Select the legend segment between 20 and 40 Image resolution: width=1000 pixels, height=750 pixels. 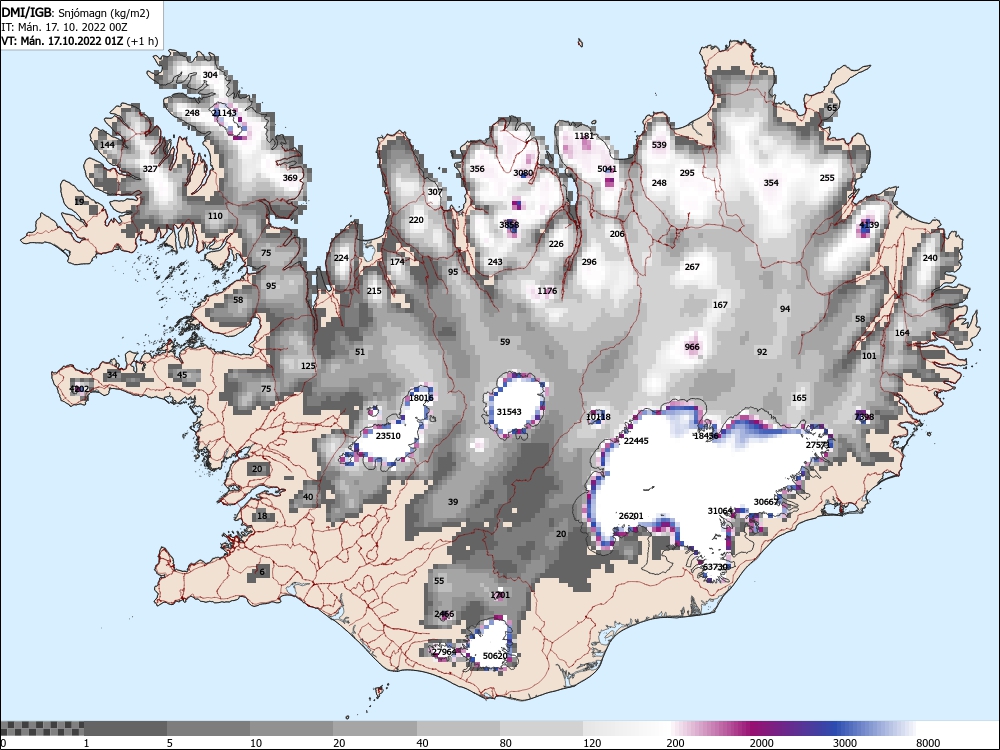tap(375, 728)
